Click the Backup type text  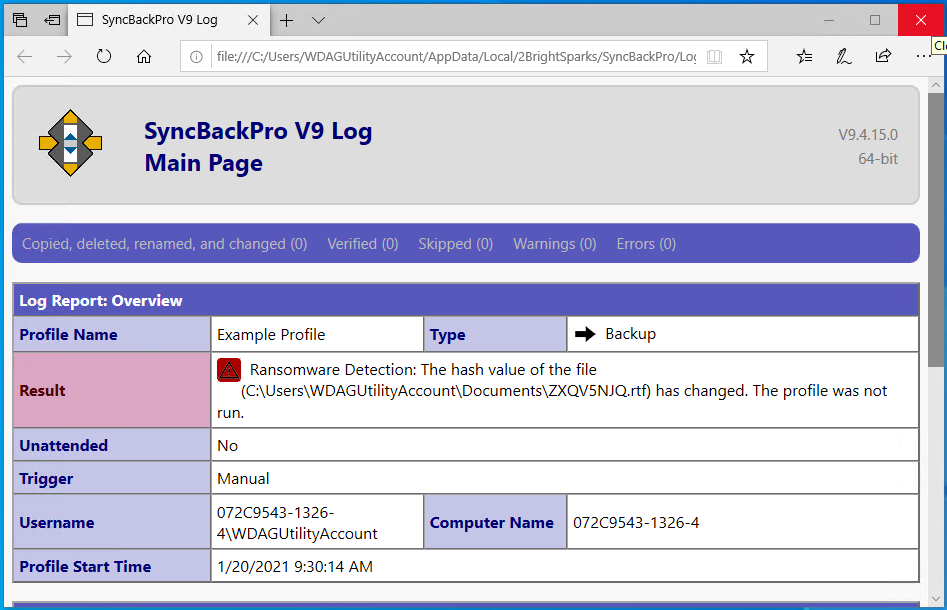tap(631, 334)
